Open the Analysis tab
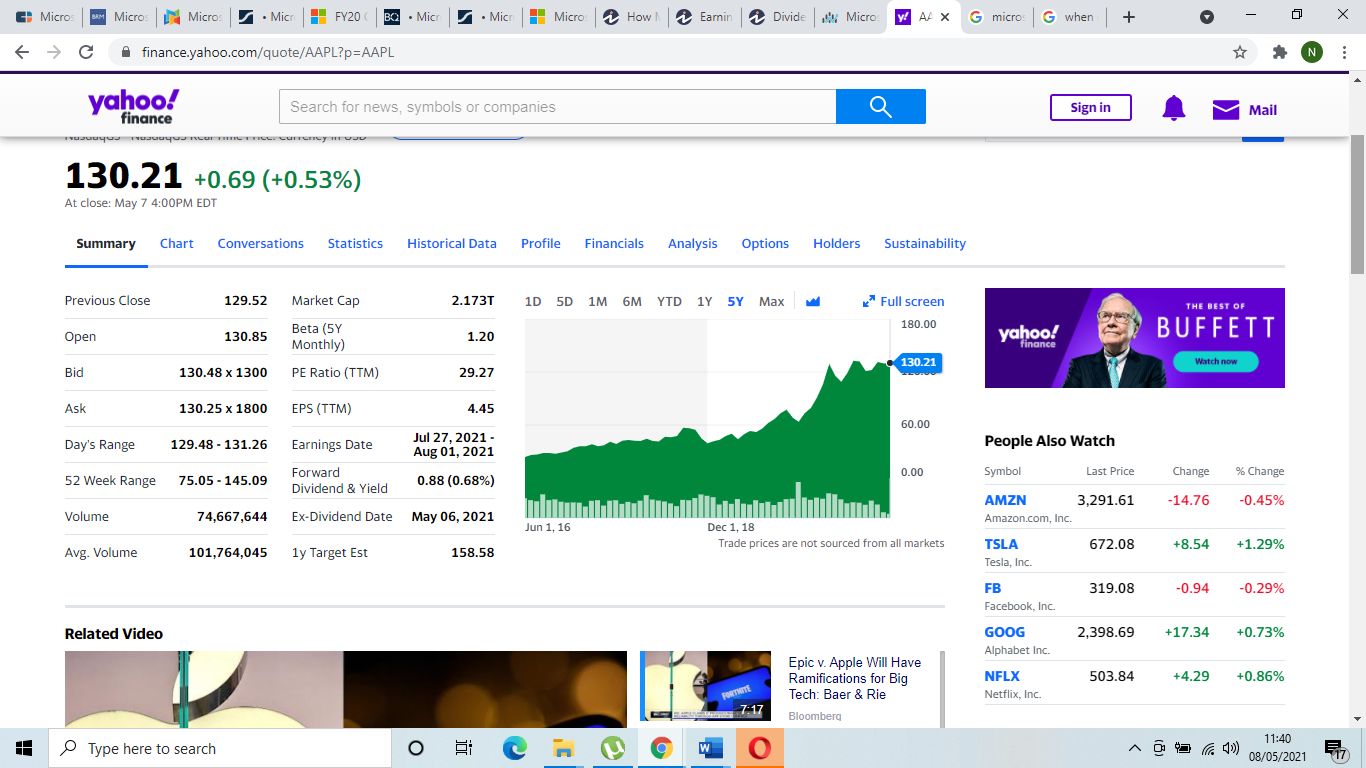Viewport: 1366px width, 768px height. 693,243
